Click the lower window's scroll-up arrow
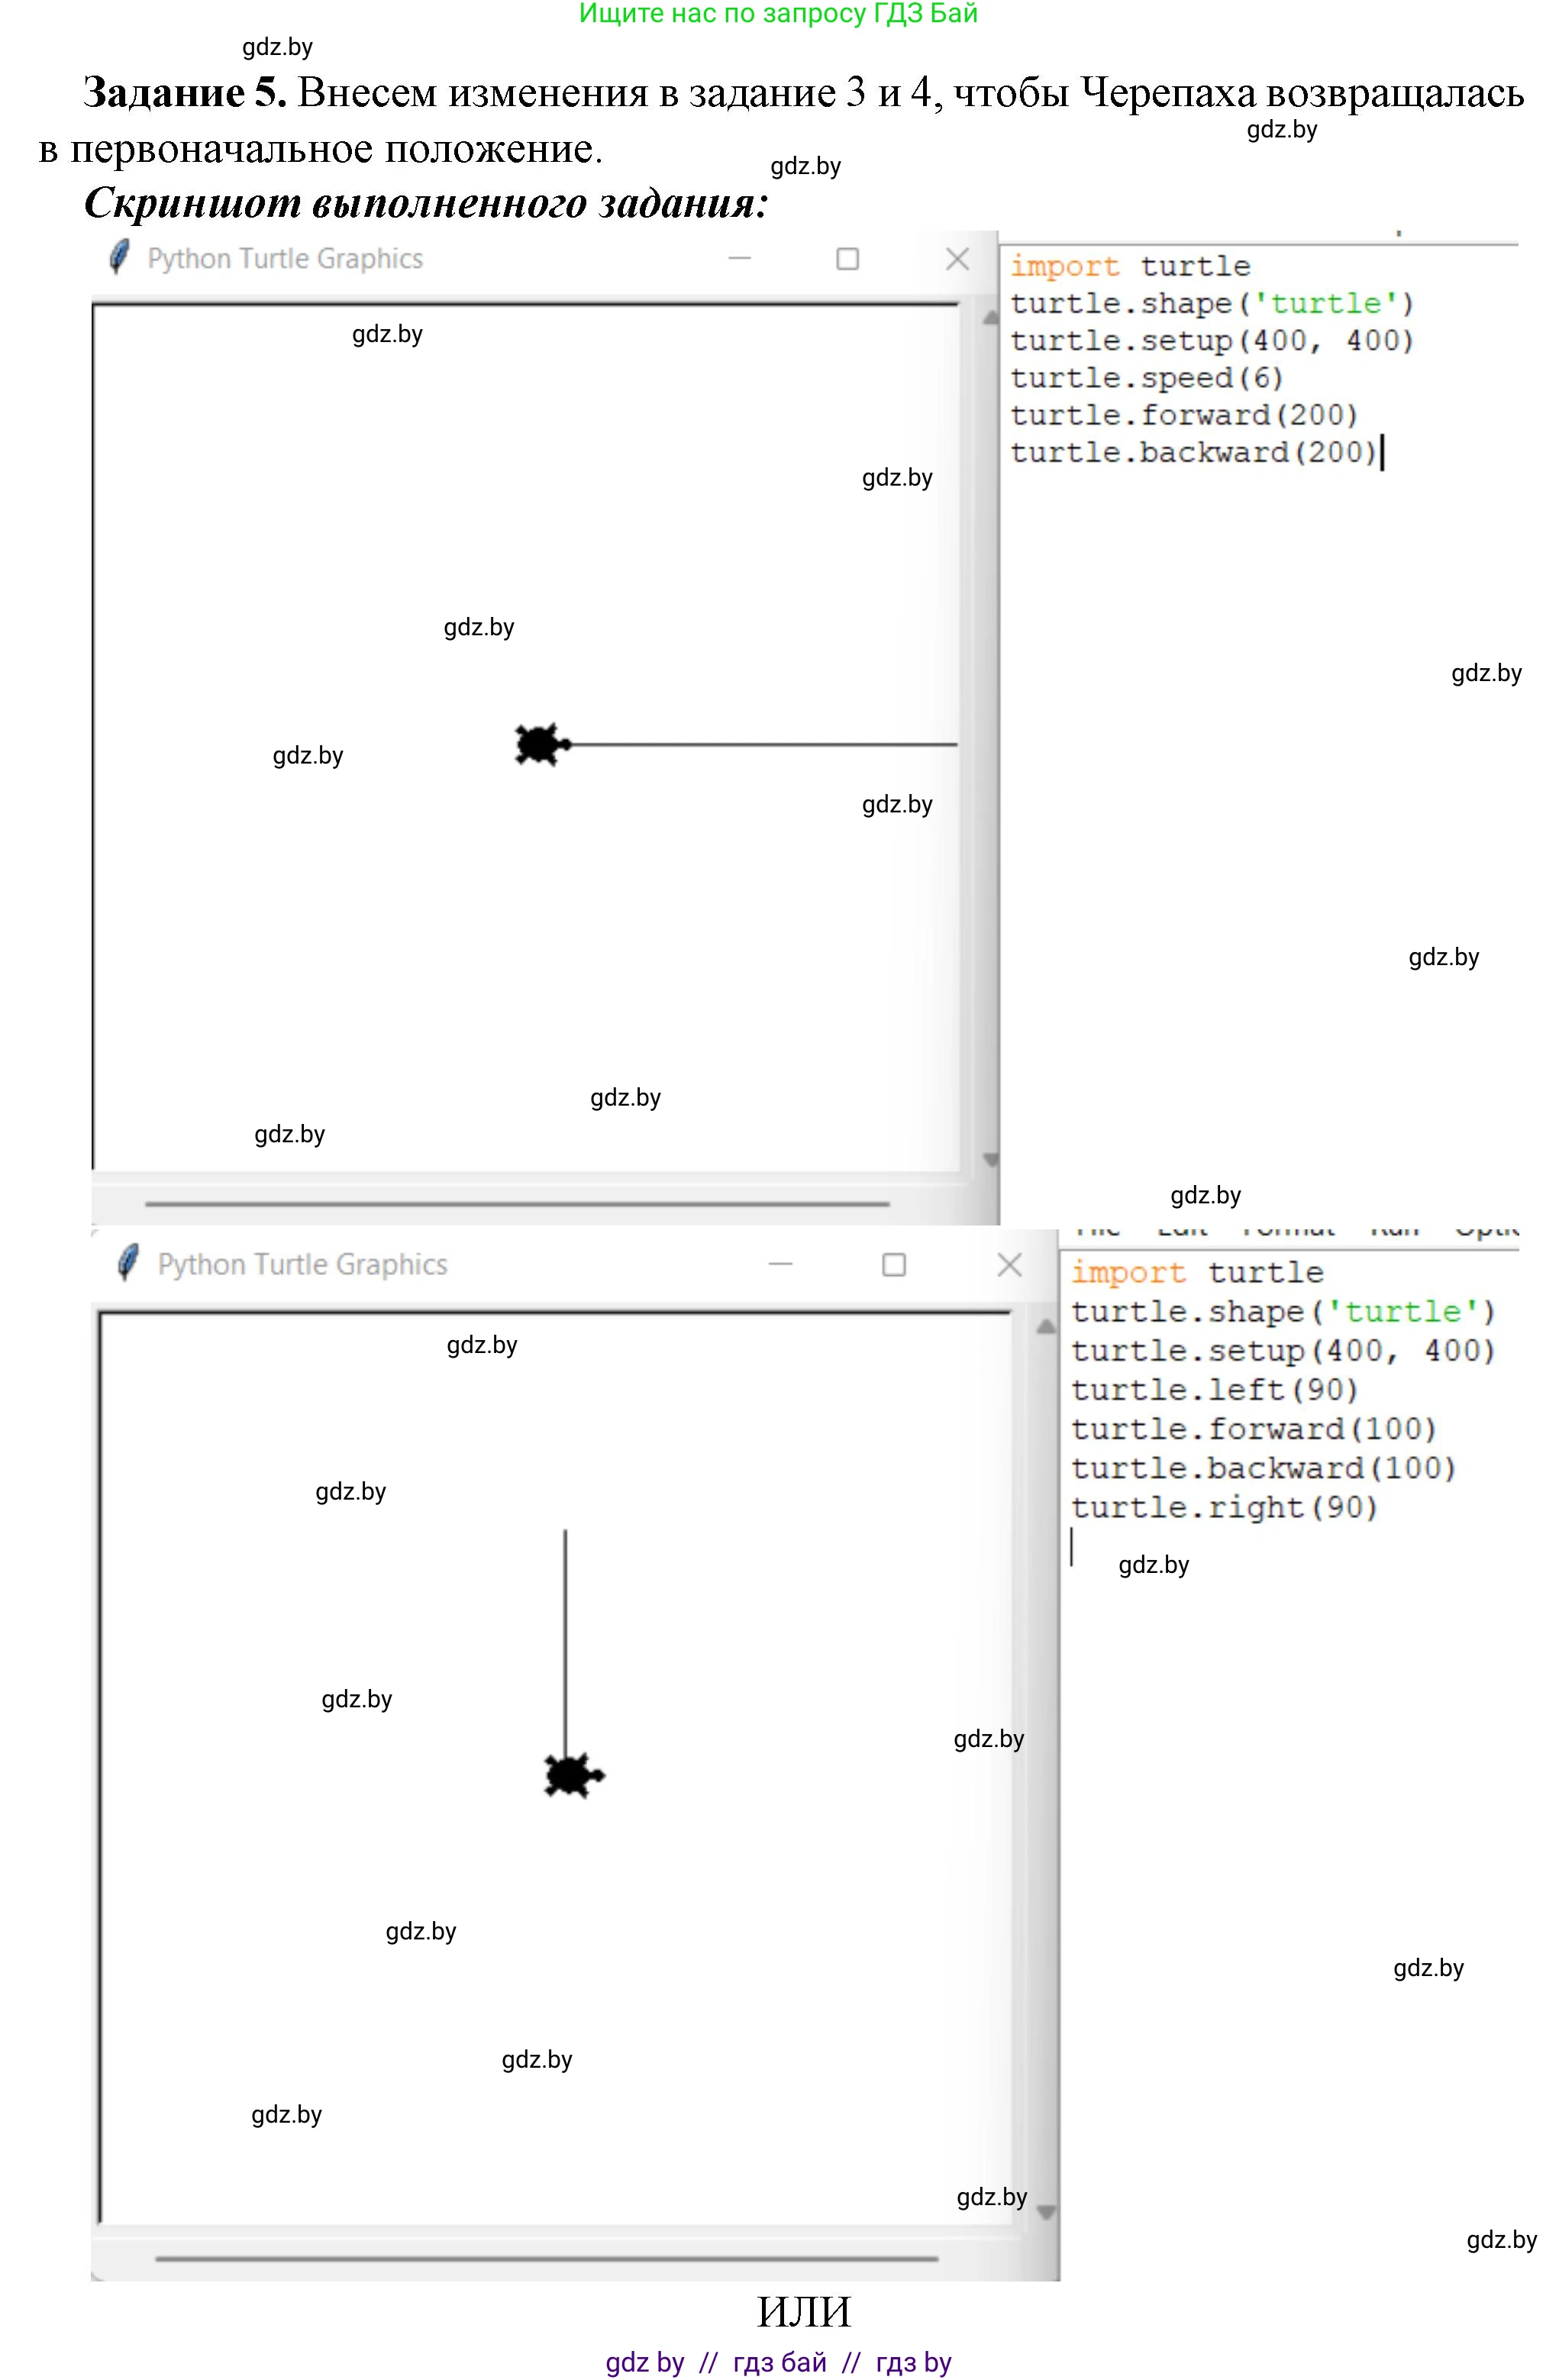1559x2380 pixels. click(x=1045, y=1327)
